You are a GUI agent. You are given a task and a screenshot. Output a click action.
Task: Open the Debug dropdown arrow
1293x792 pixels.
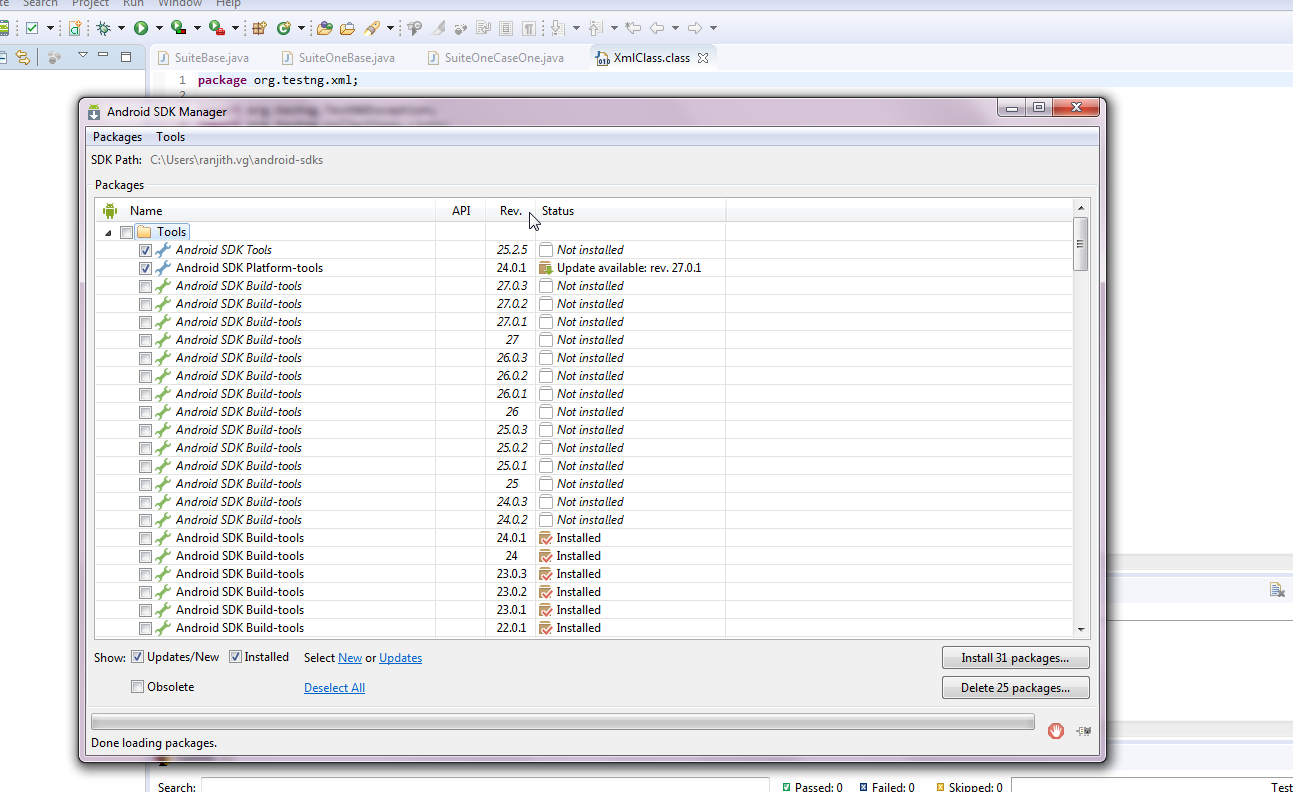121,28
